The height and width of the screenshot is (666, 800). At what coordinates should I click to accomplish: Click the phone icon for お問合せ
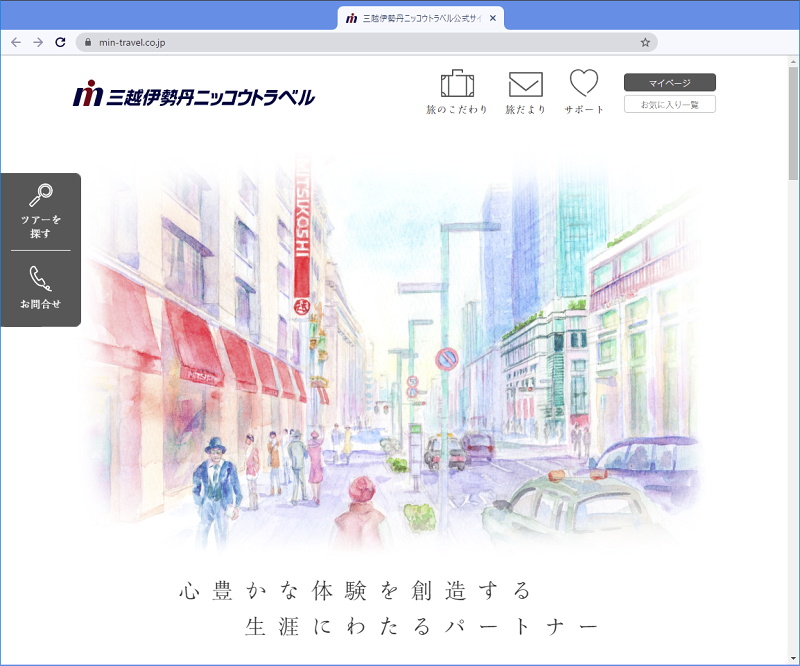[41, 277]
